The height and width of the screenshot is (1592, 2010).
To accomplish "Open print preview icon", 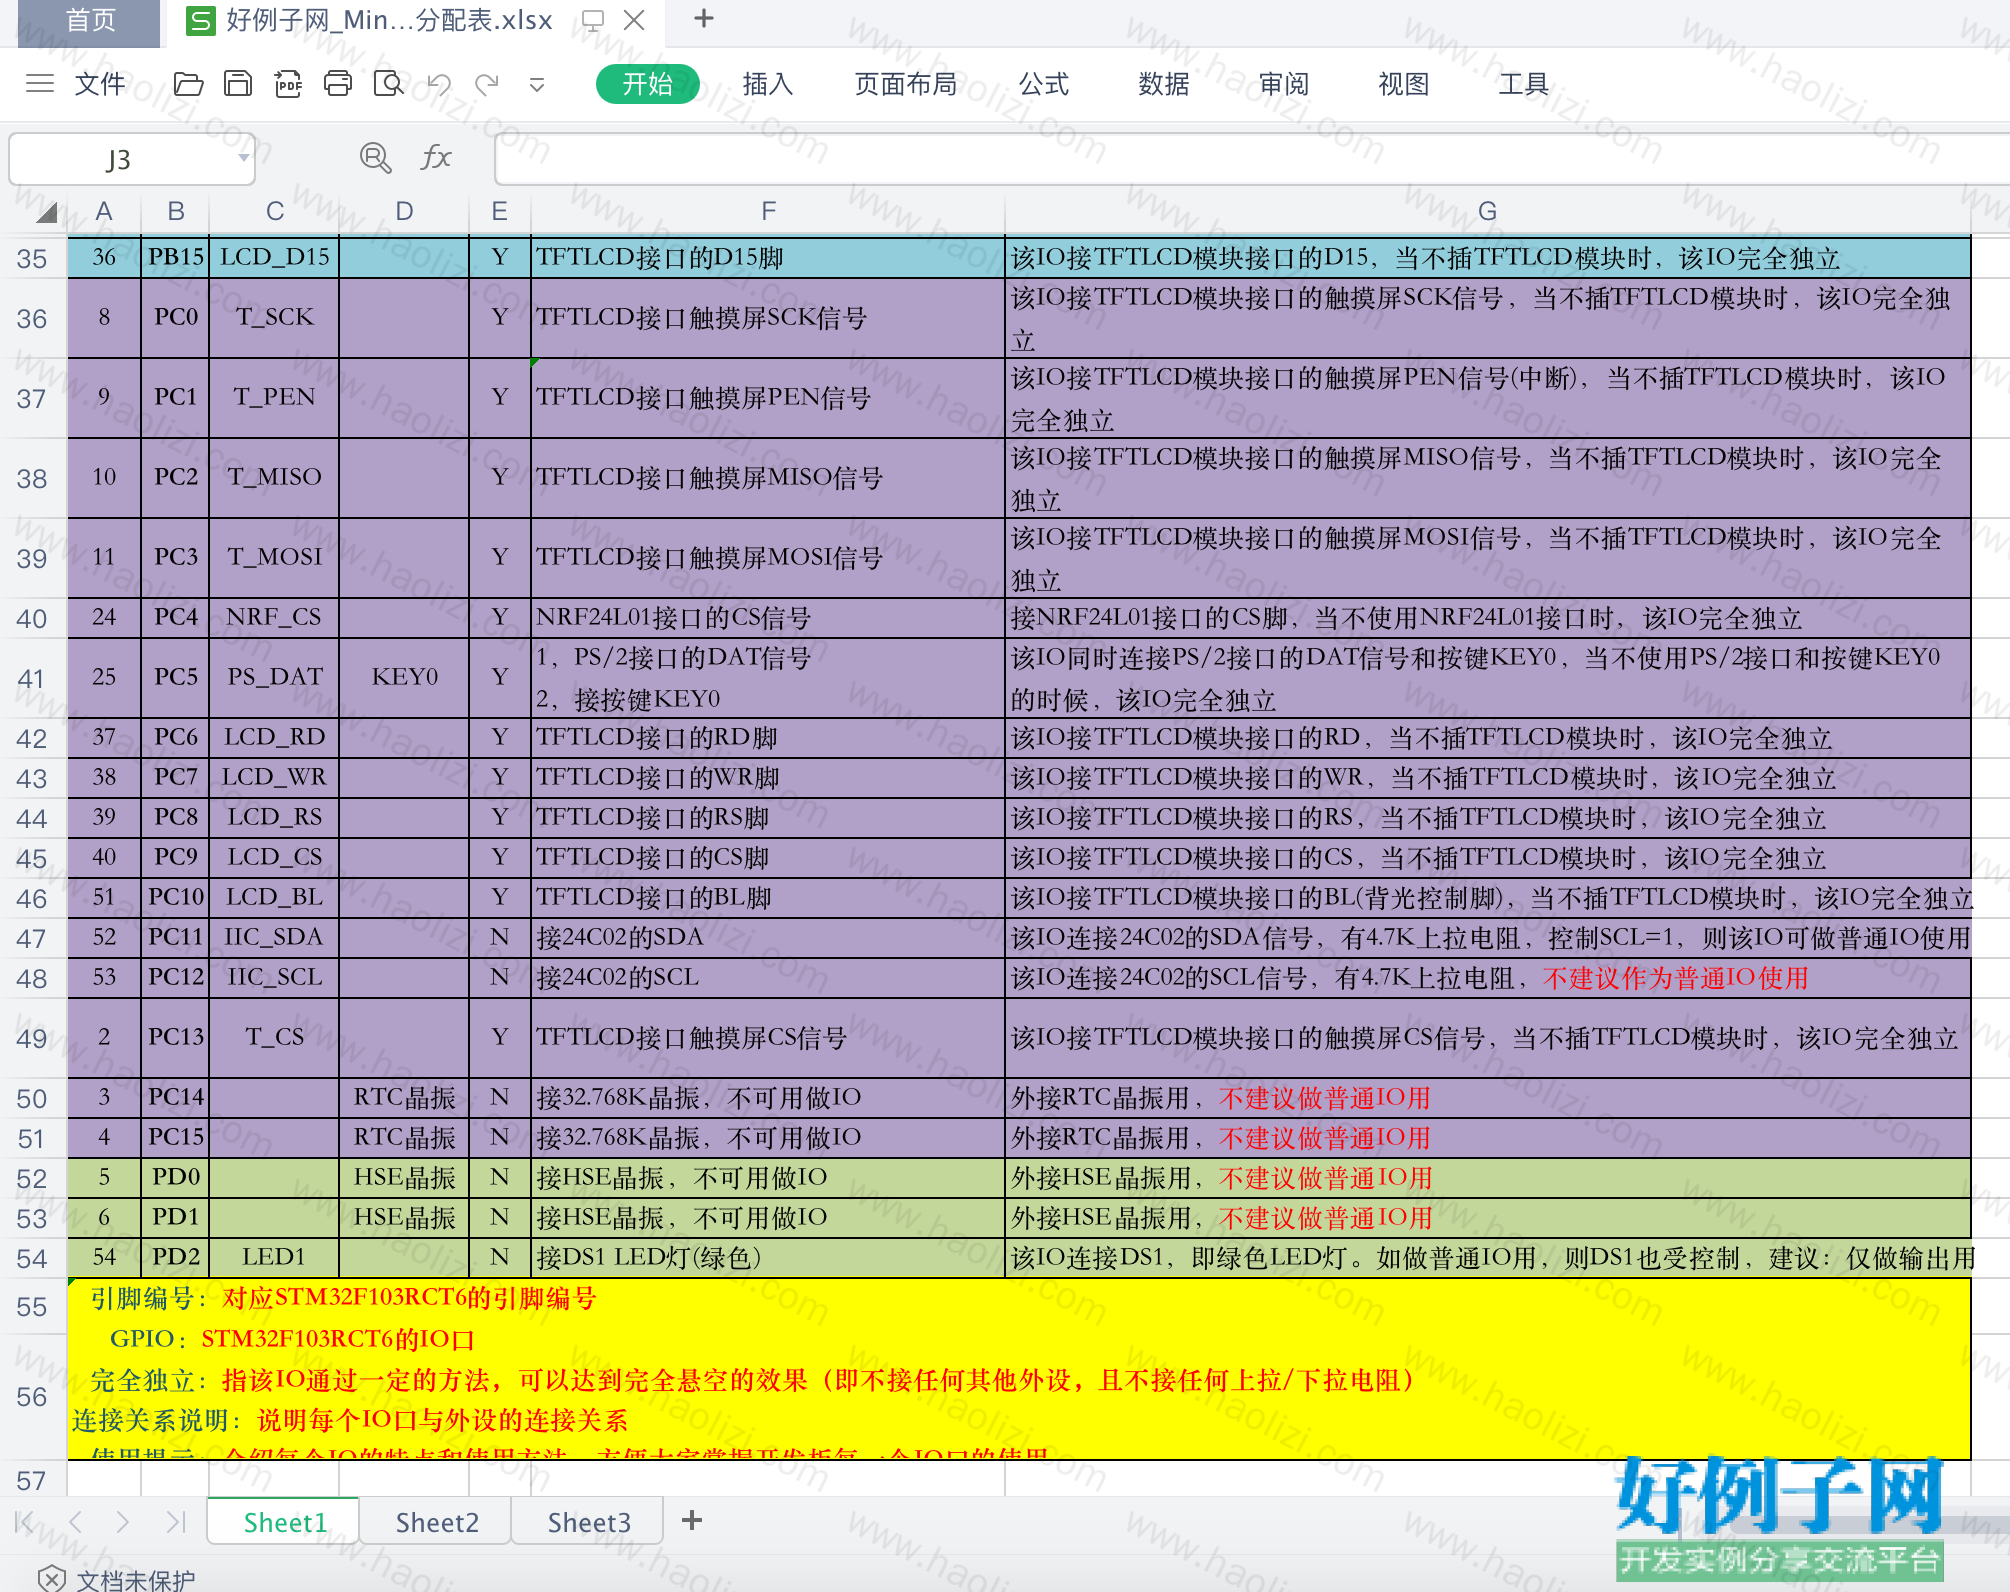I will [x=388, y=84].
